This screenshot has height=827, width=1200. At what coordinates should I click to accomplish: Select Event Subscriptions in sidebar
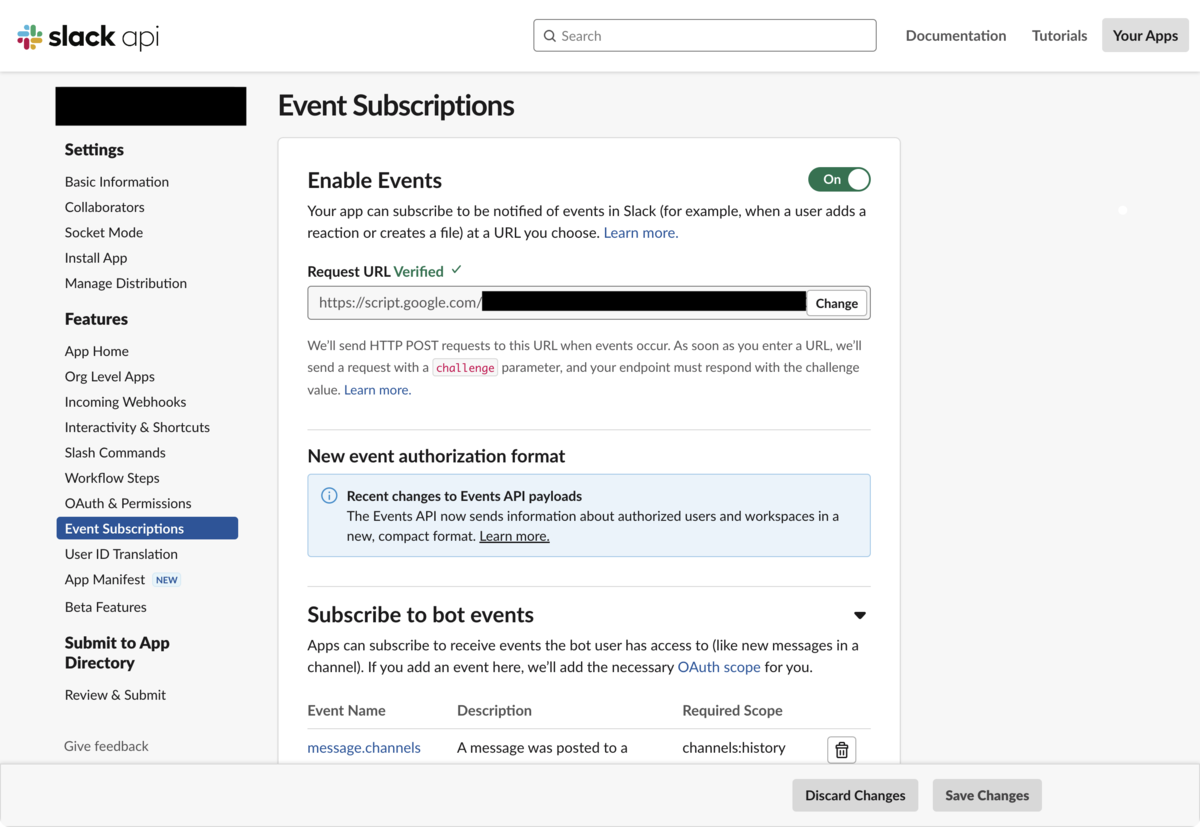click(147, 528)
